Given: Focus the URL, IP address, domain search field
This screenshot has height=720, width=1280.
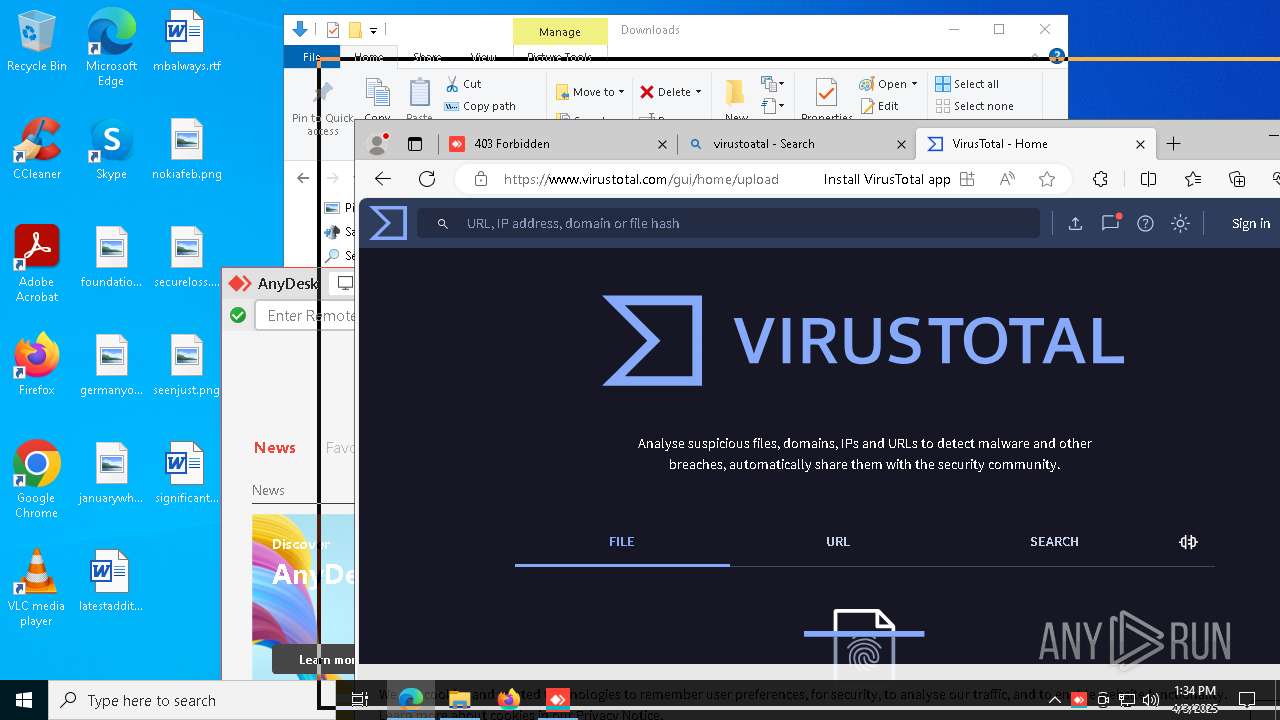Looking at the screenshot, I should 728,224.
